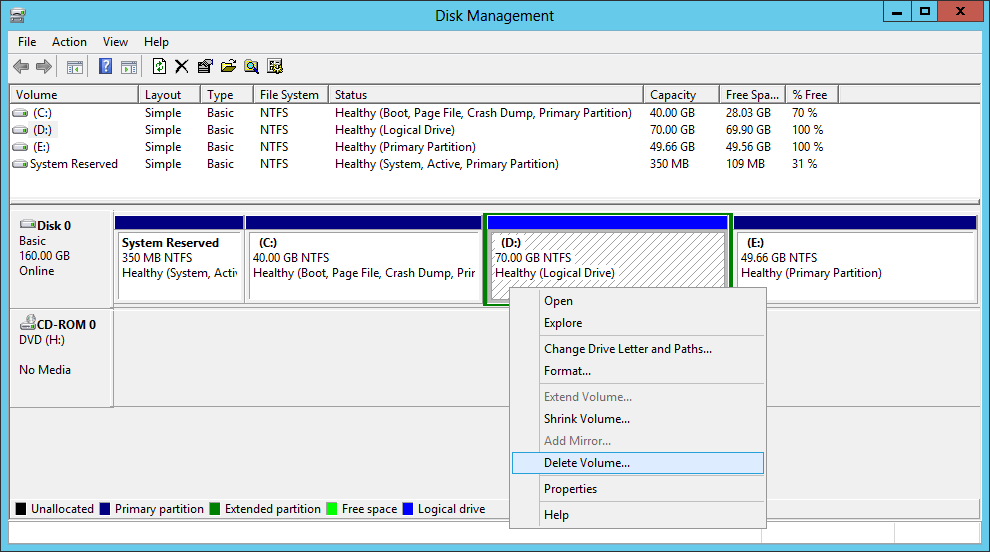Select Change Drive Letter and Paths...
This screenshot has width=990, height=552.
click(x=638, y=349)
